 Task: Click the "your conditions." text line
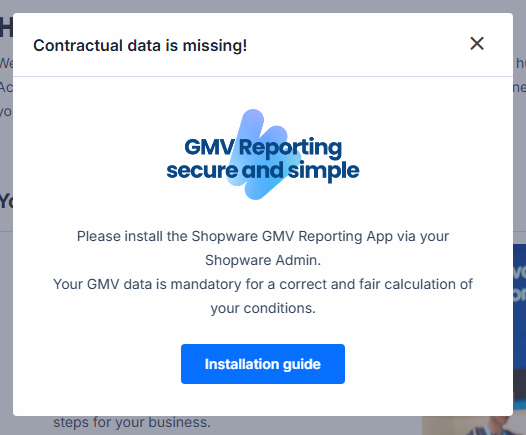[263, 308]
